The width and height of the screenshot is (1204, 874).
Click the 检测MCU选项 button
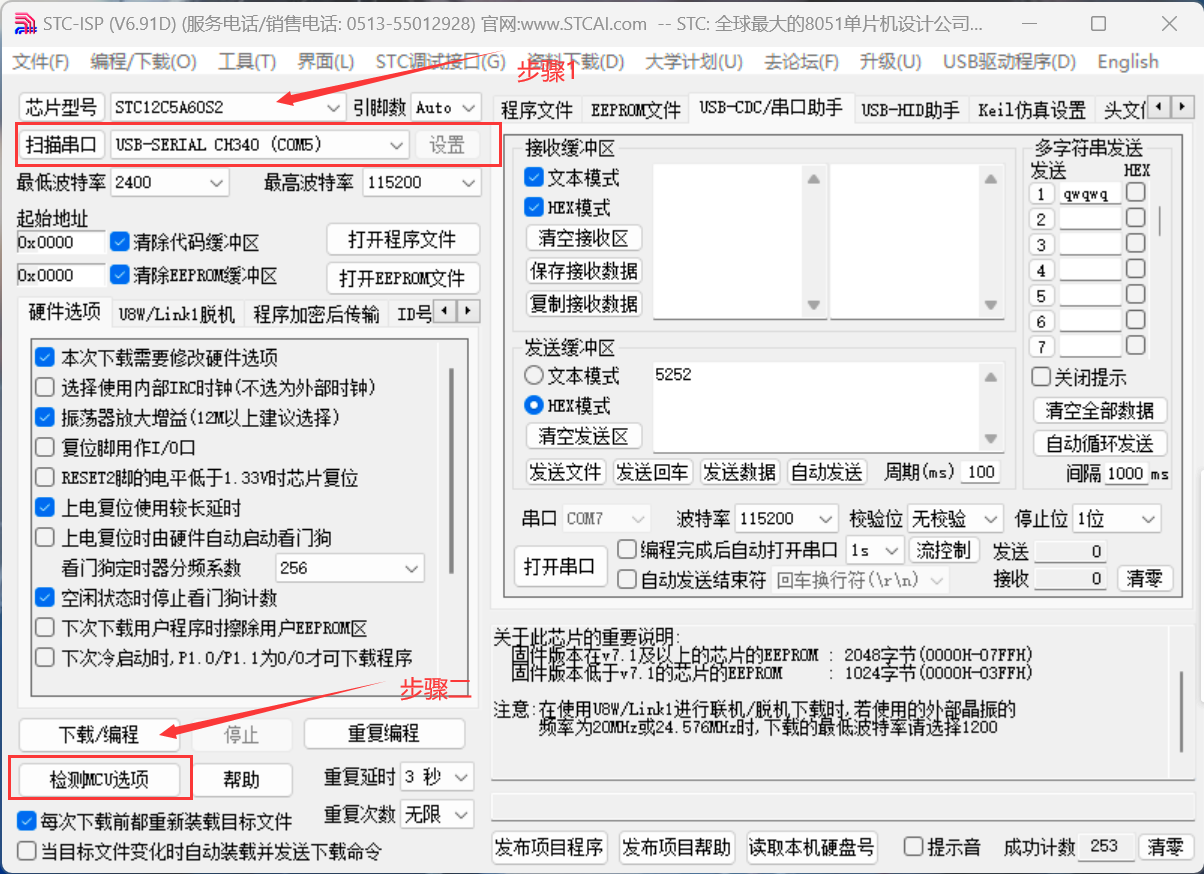(99, 779)
